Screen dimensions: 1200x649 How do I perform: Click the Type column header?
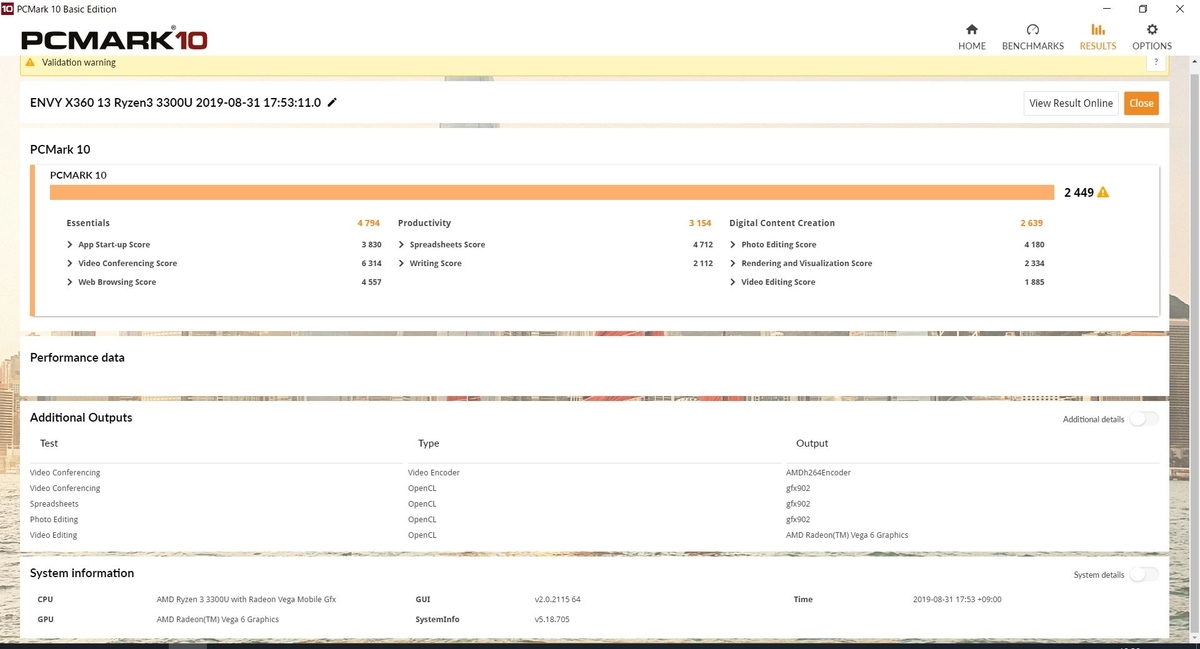point(429,443)
